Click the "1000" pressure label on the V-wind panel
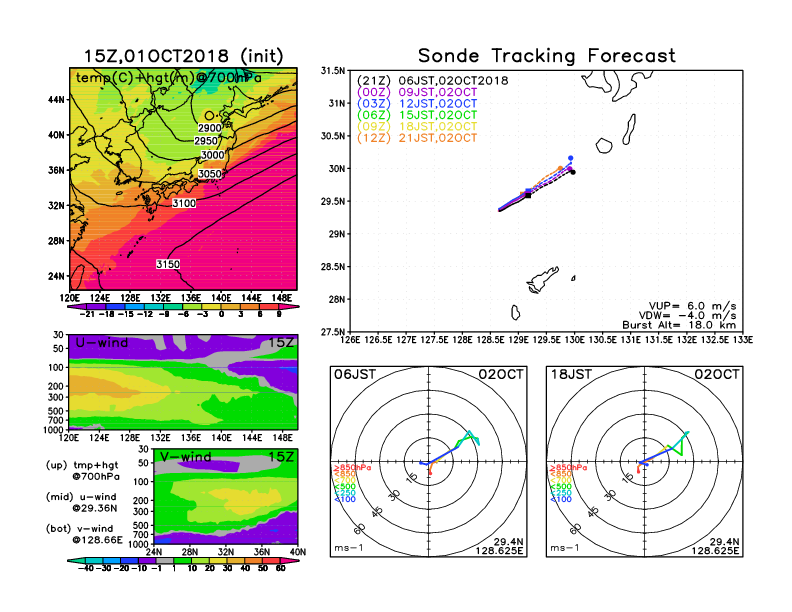The image size is (792, 612). pos(138,545)
